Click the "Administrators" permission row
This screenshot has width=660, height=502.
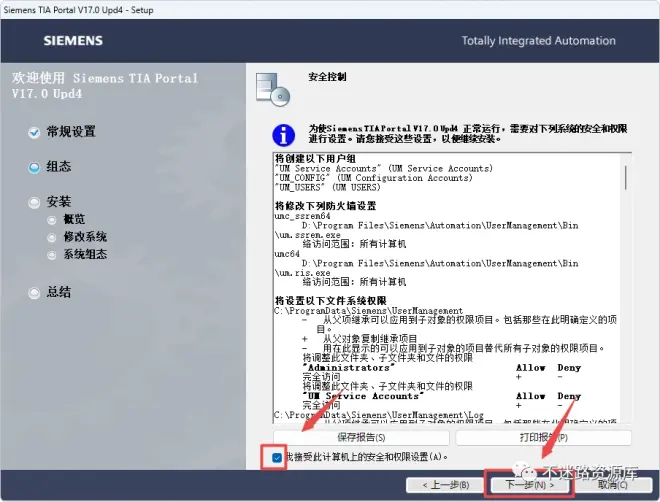[442, 367]
